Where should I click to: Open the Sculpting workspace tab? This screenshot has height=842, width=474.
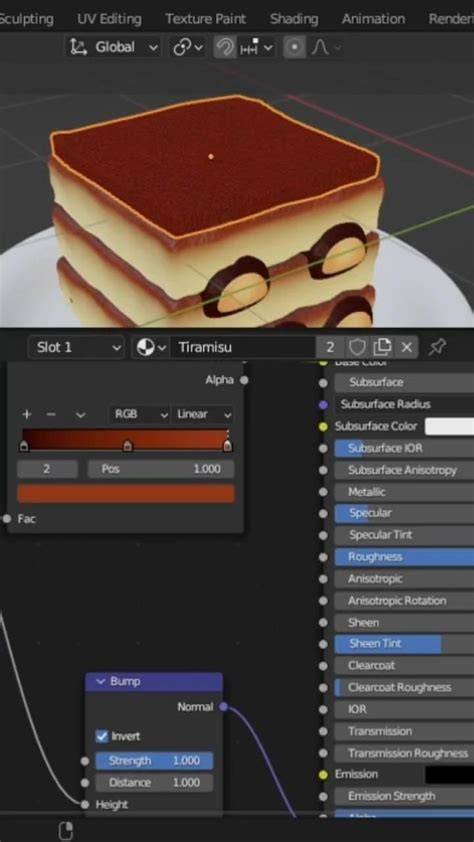coord(26,19)
